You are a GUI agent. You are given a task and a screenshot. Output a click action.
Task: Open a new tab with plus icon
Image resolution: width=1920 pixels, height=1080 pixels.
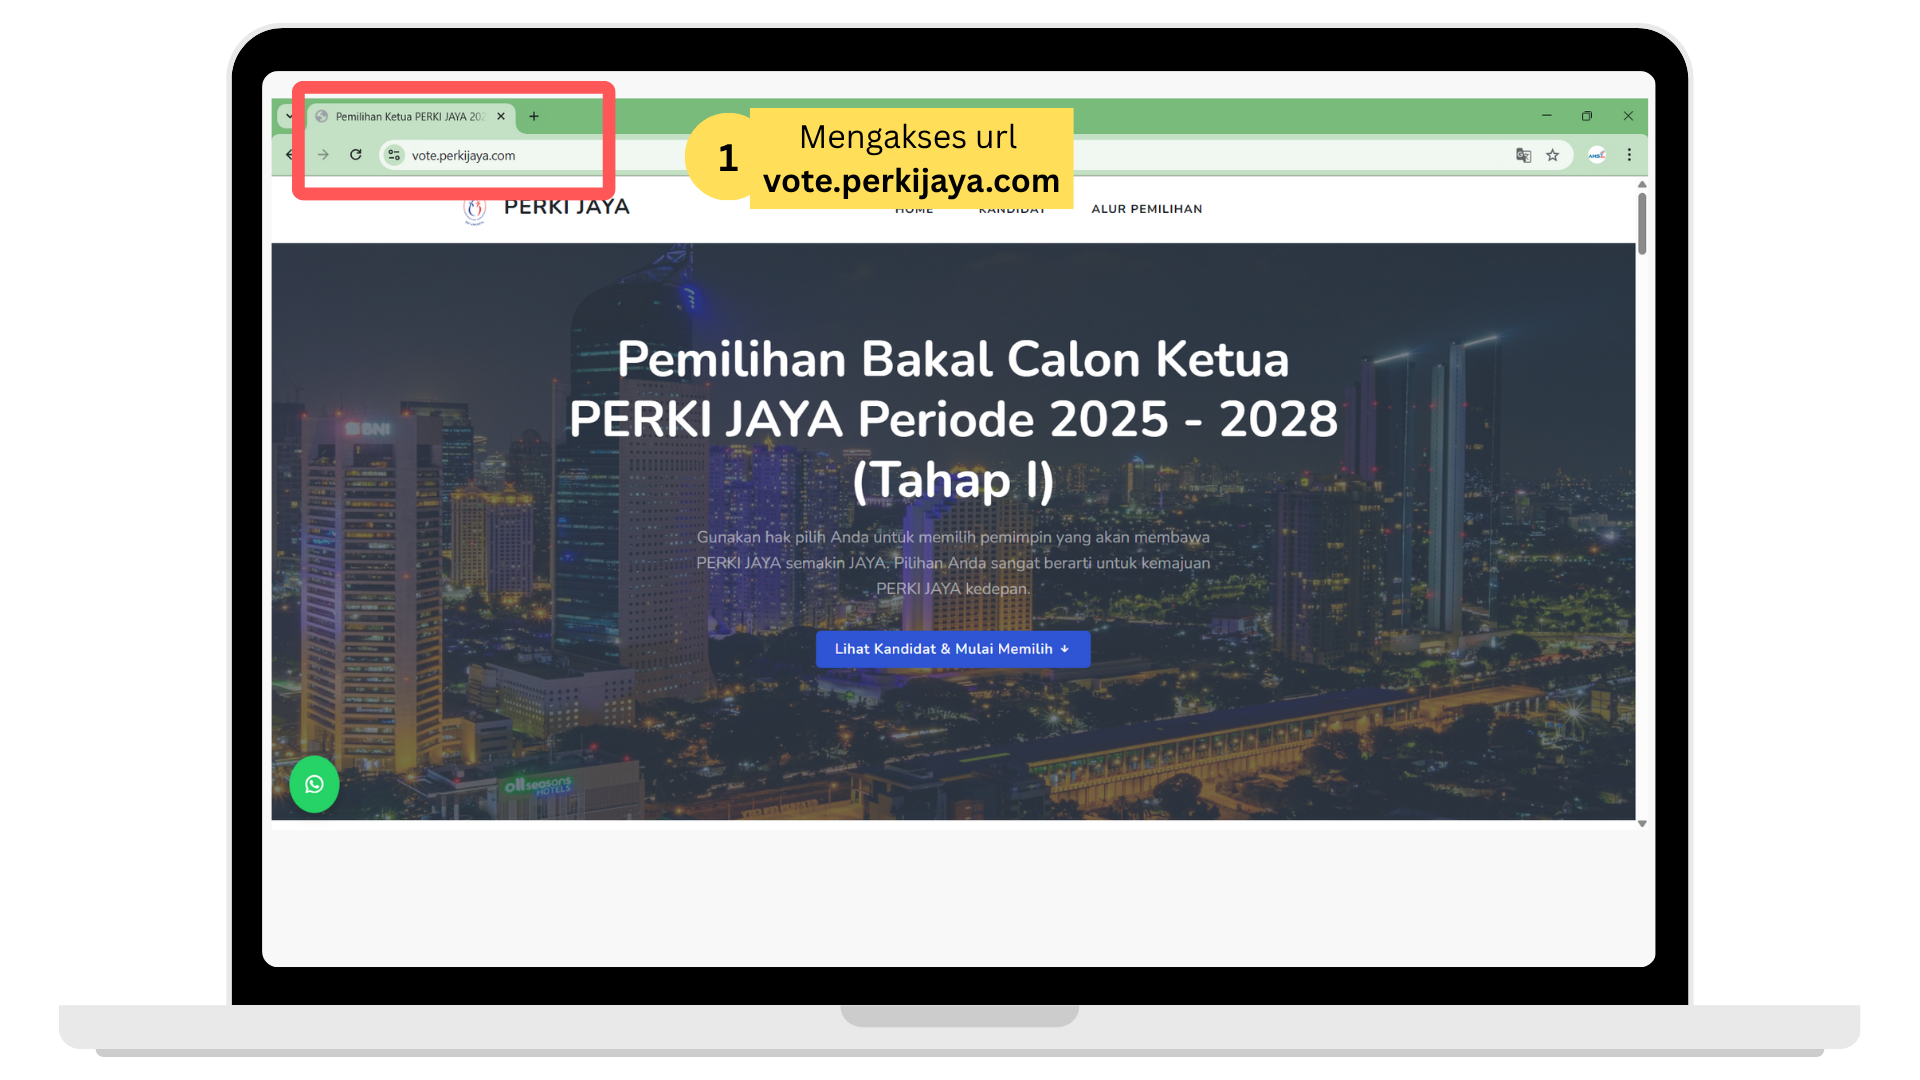coord(534,116)
